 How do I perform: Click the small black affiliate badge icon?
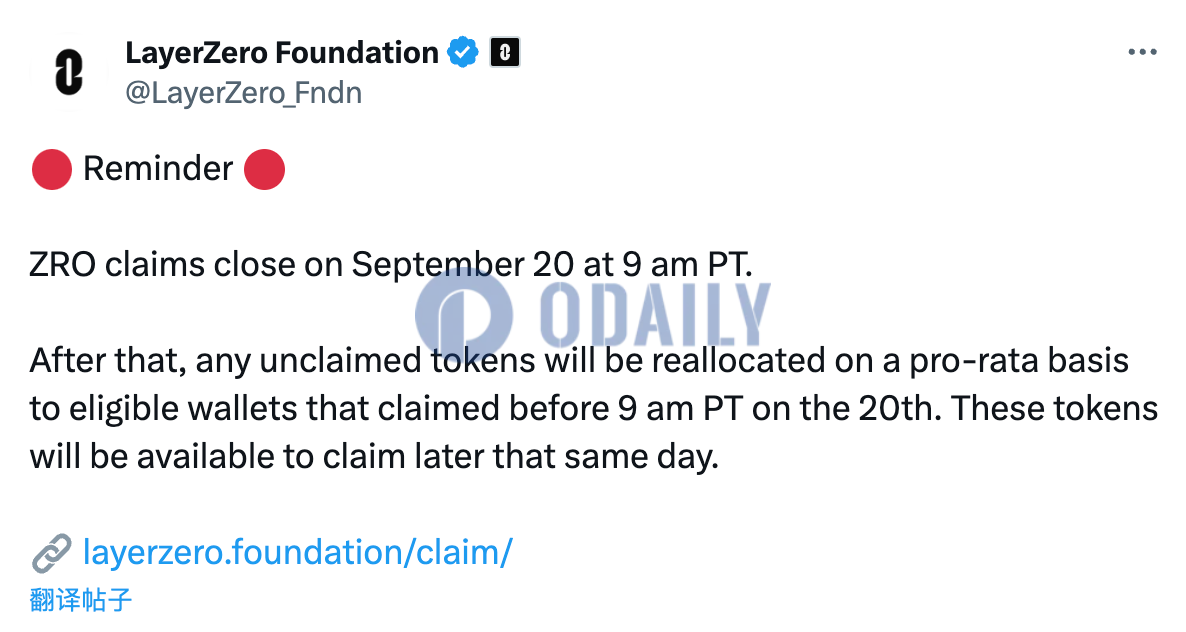click(x=505, y=53)
